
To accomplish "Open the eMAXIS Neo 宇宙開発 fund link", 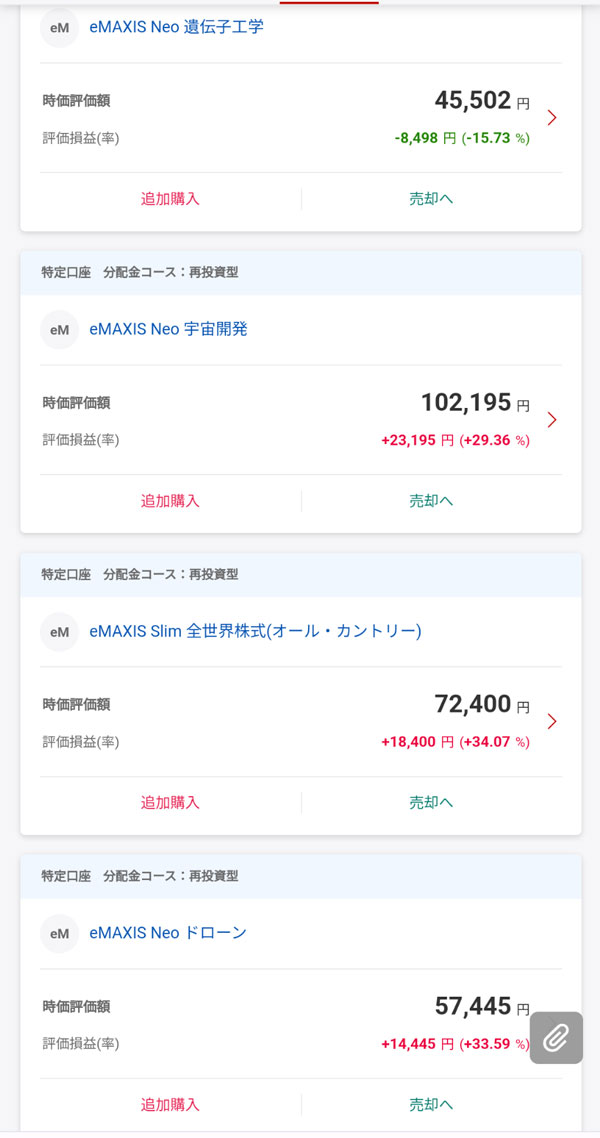I will [168, 328].
